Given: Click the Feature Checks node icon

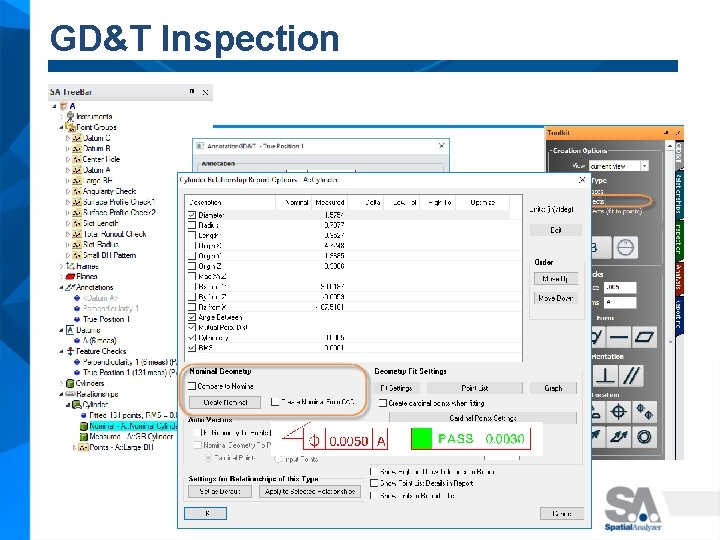Looking at the screenshot, I should pos(70,351).
